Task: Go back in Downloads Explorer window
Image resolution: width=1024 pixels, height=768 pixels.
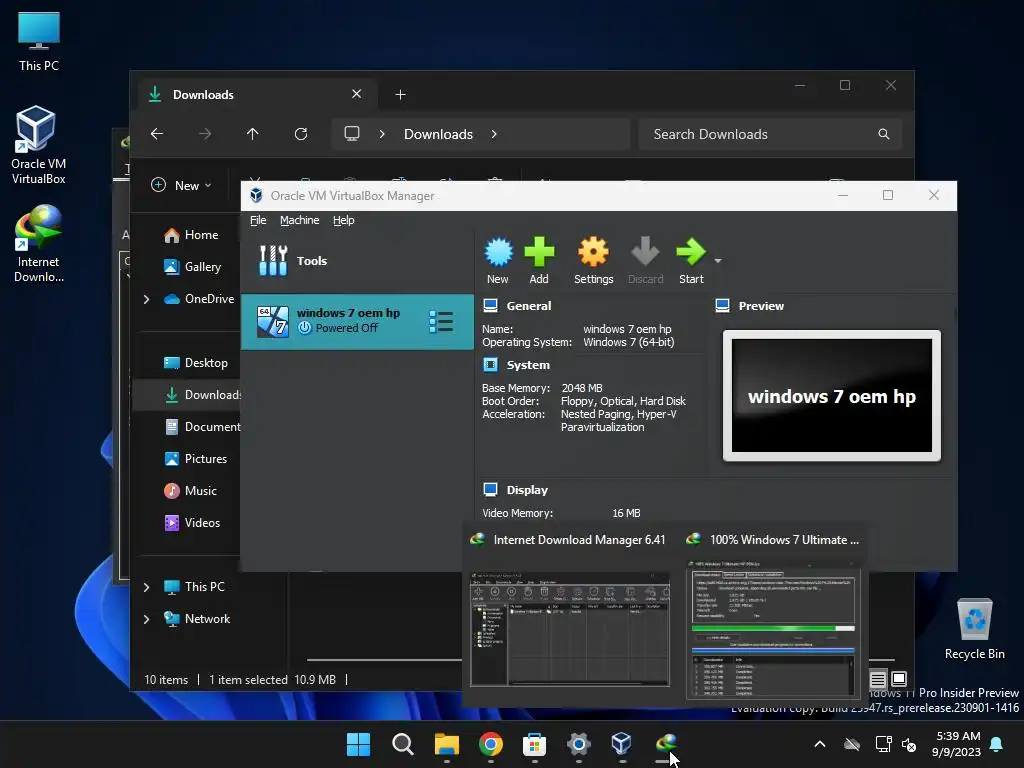Action: click(x=157, y=134)
